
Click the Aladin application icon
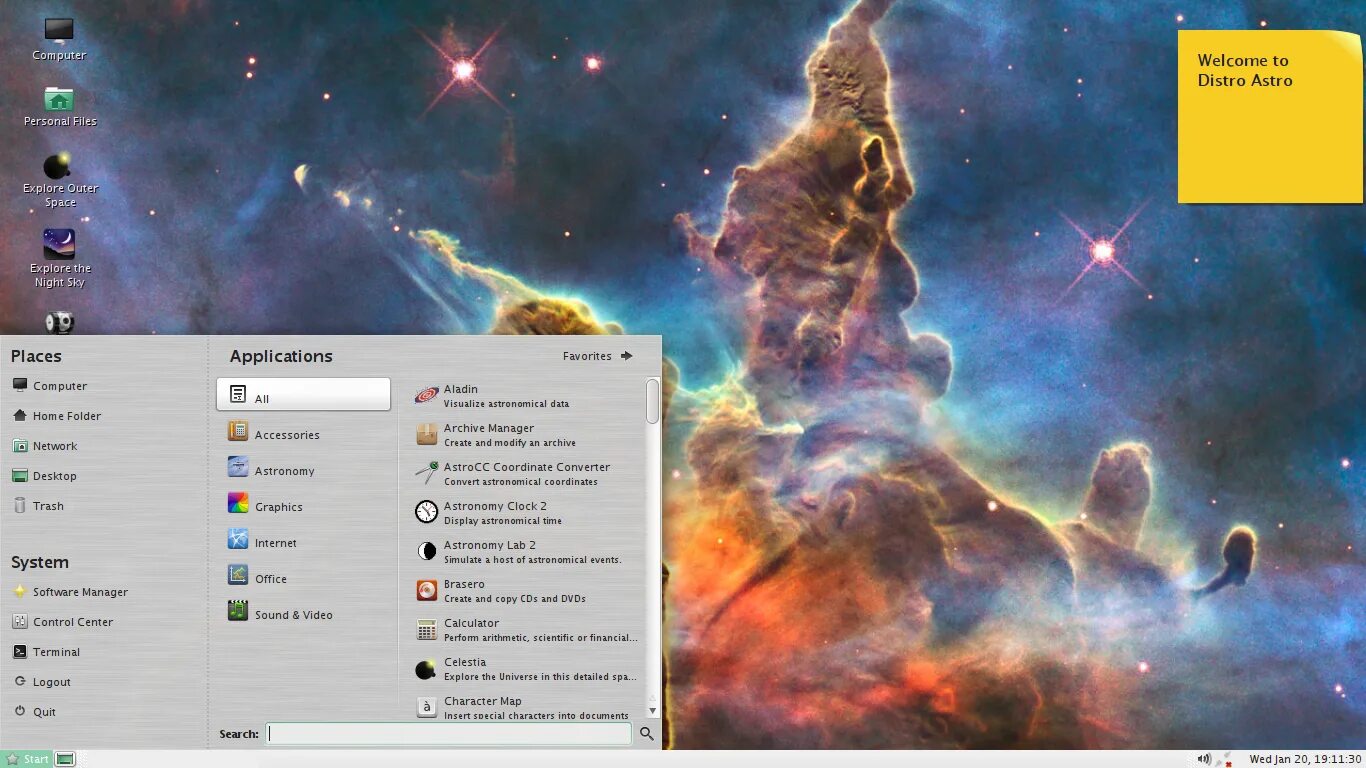(x=427, y=395)
